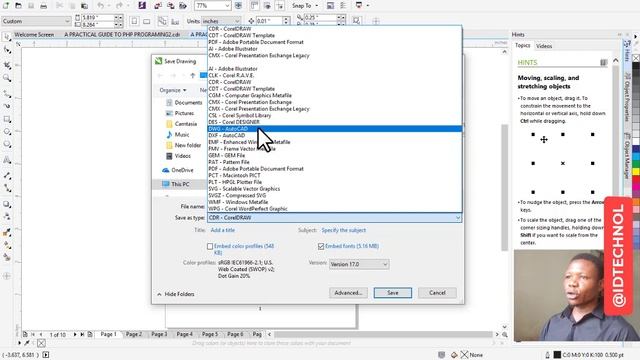Click the Print icon in standard toolbar
640x360 pixels.
click(x=43, y=6)
